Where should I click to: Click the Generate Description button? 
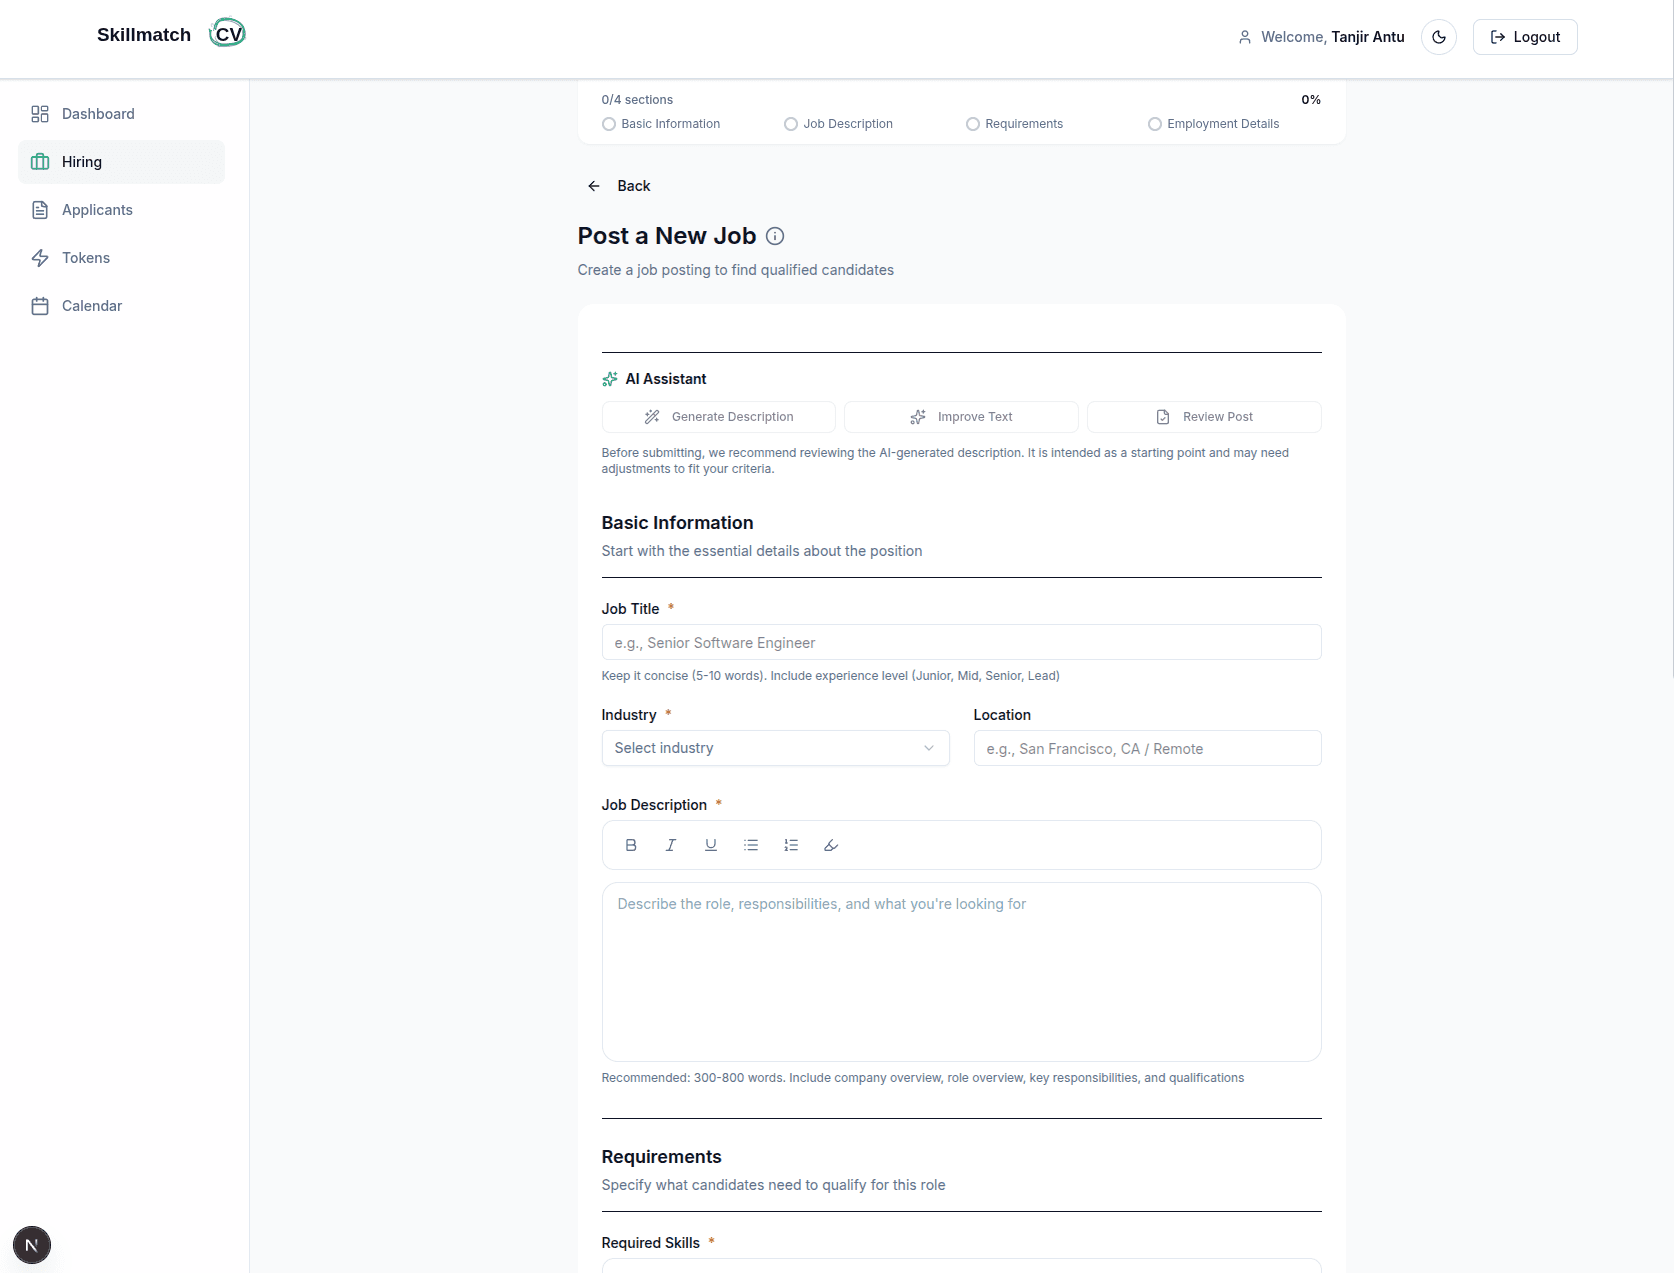718,416
